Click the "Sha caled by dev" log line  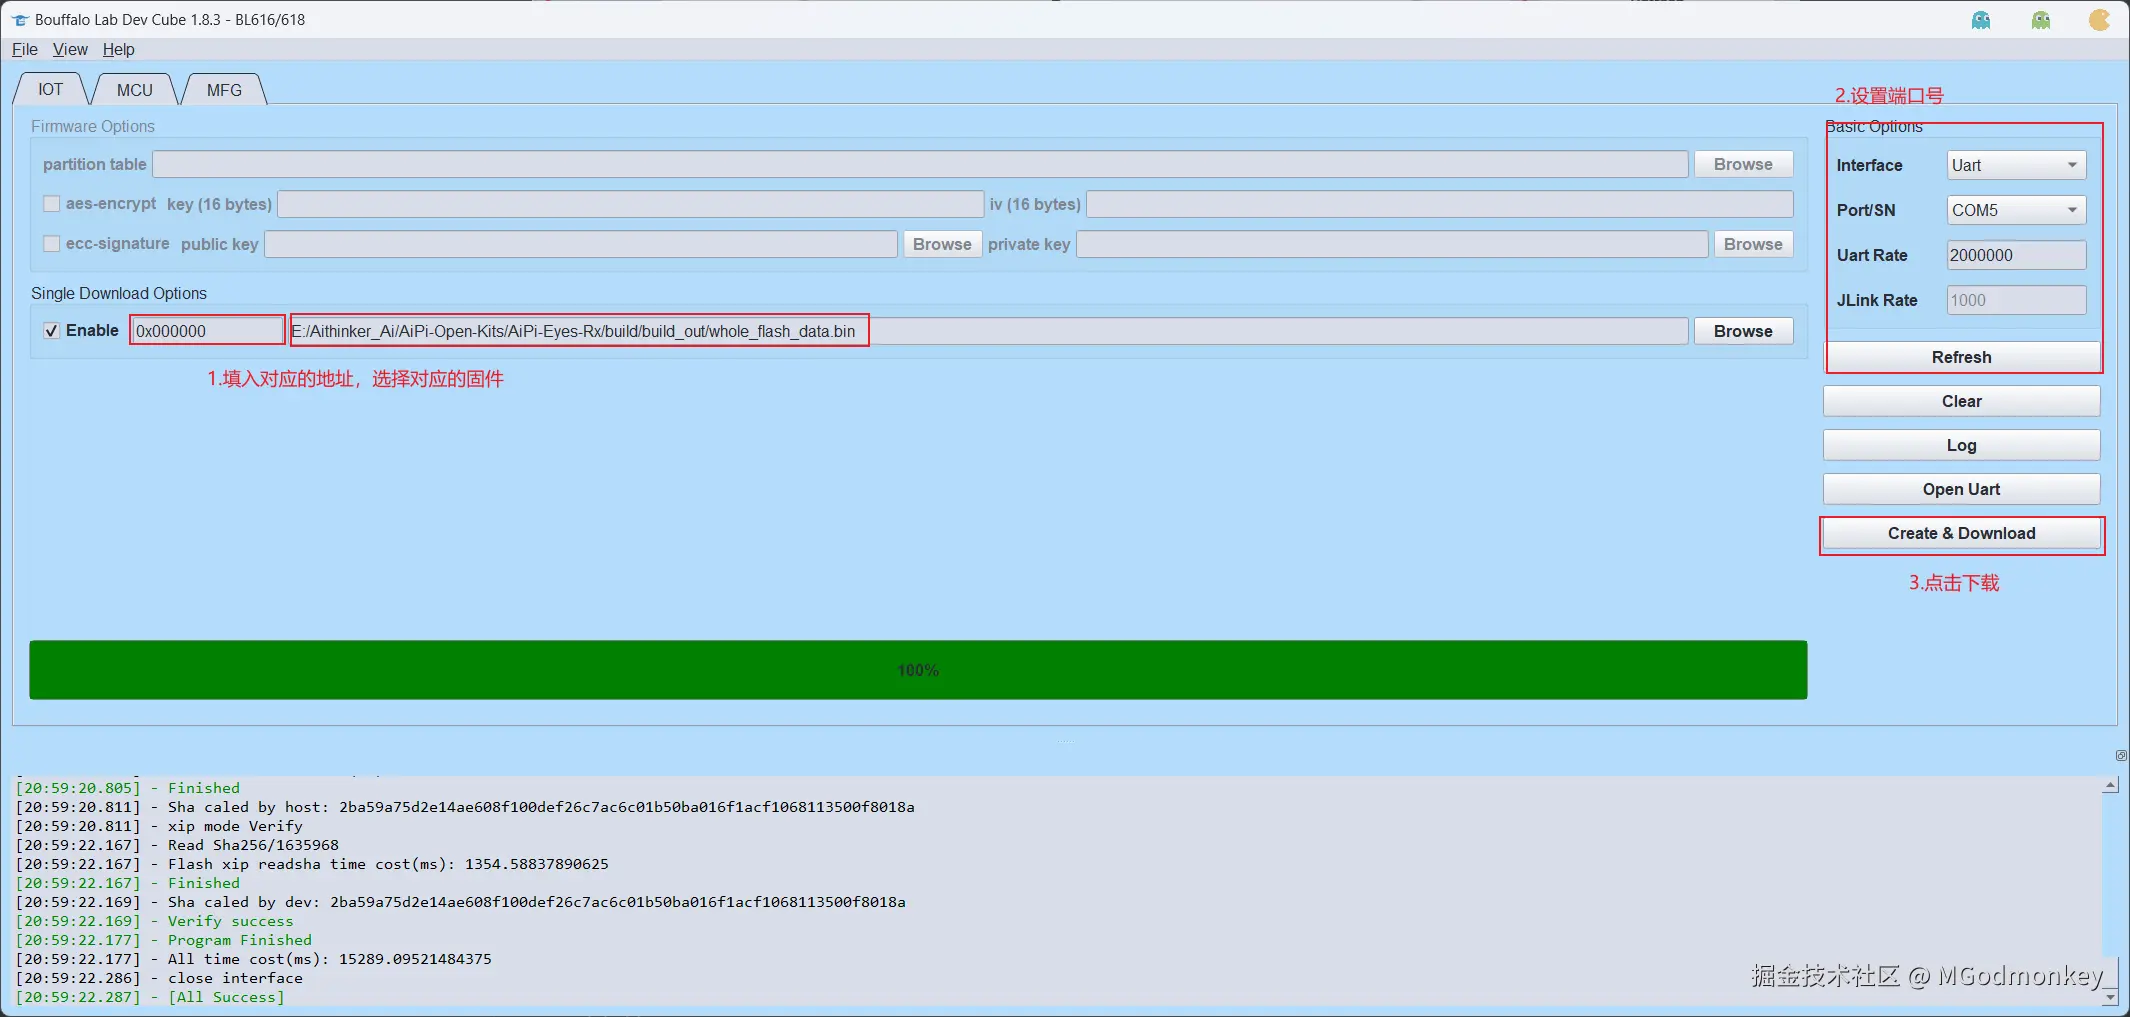460,902
